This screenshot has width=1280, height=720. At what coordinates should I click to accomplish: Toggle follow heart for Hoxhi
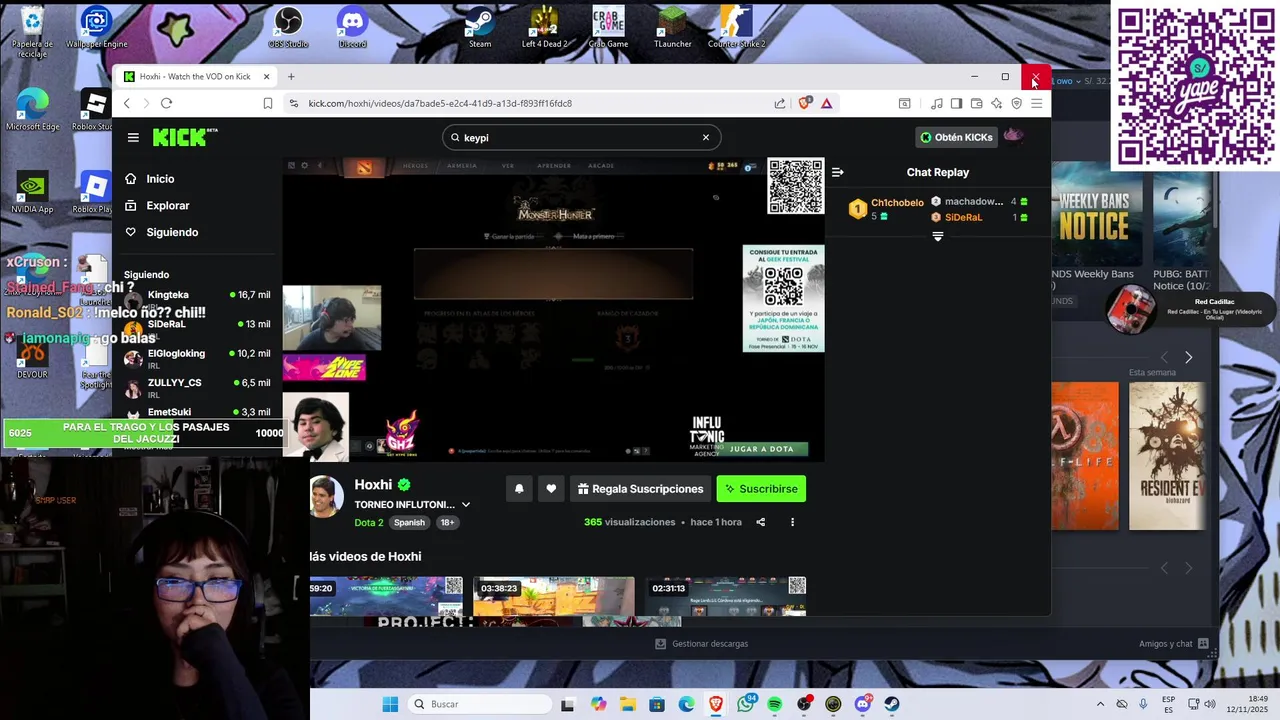[x=551, y=489]
